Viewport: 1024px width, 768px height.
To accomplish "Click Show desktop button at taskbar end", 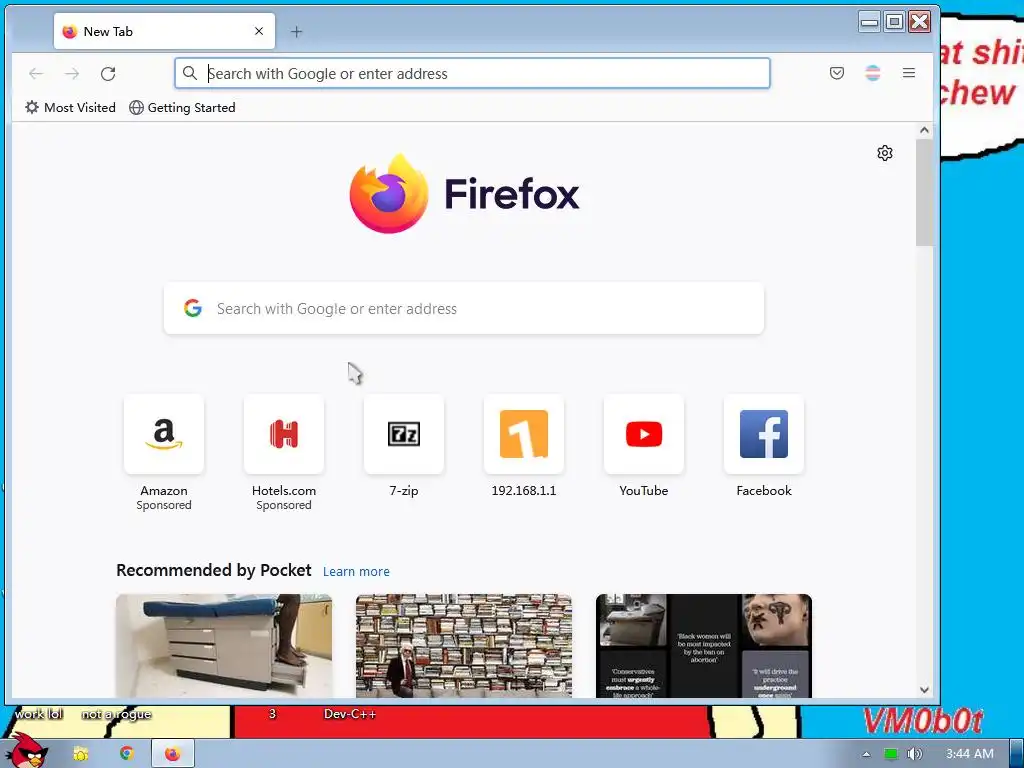I will (x=1017, y=754).
